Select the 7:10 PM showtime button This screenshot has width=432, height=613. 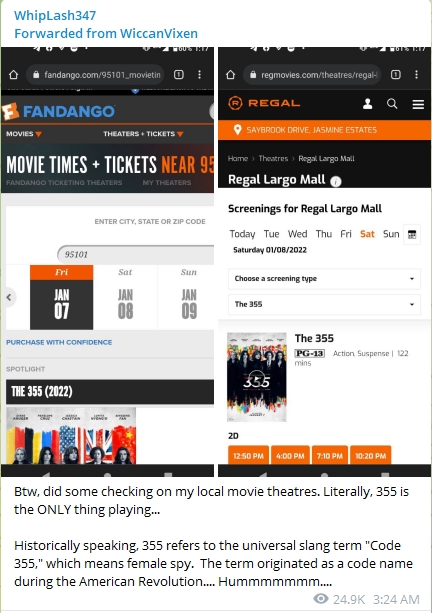coord(330,455)
